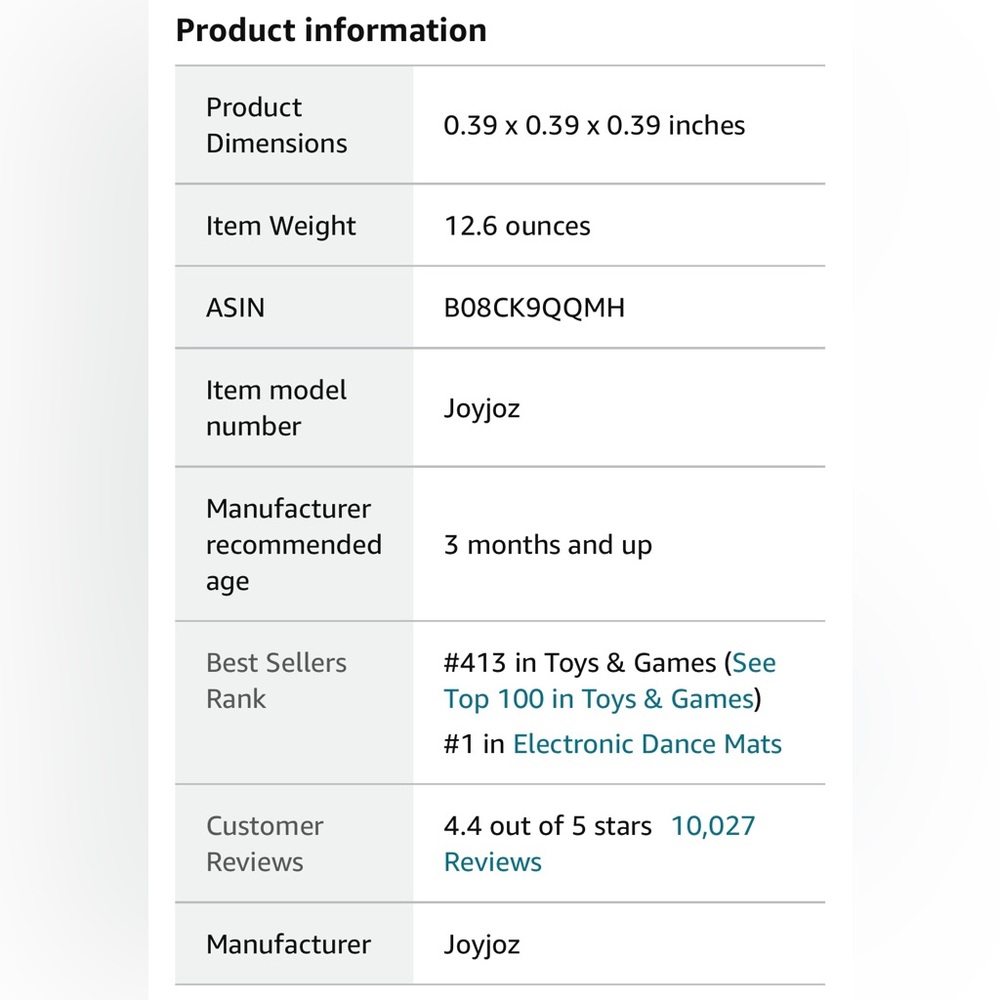Screen dimensions: 1000x1000
Task: Click the Item Weight label
Action: point(281,226)
